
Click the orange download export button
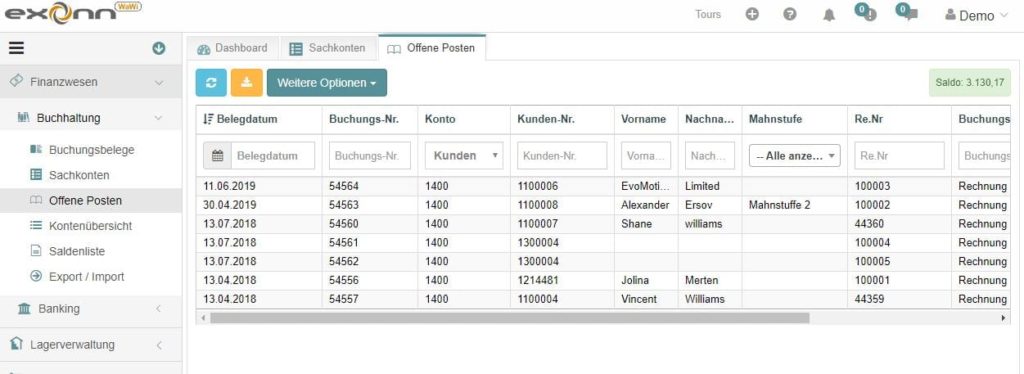tap(246, 83)
